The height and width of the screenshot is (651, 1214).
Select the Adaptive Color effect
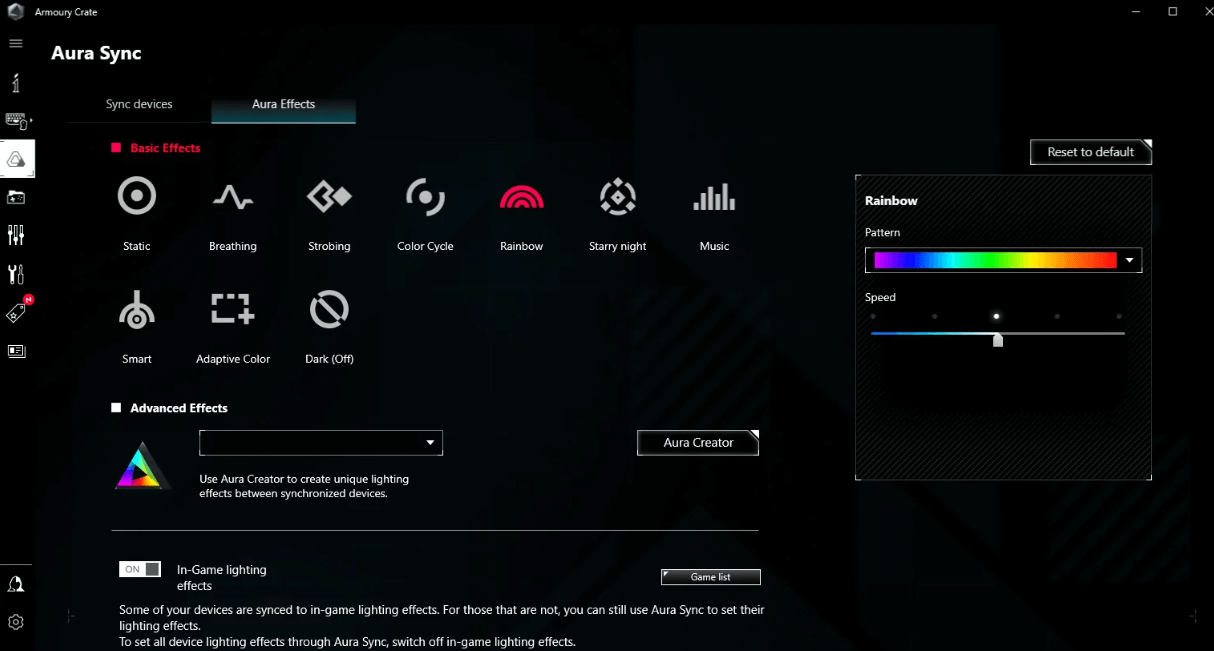click(233, 310)
